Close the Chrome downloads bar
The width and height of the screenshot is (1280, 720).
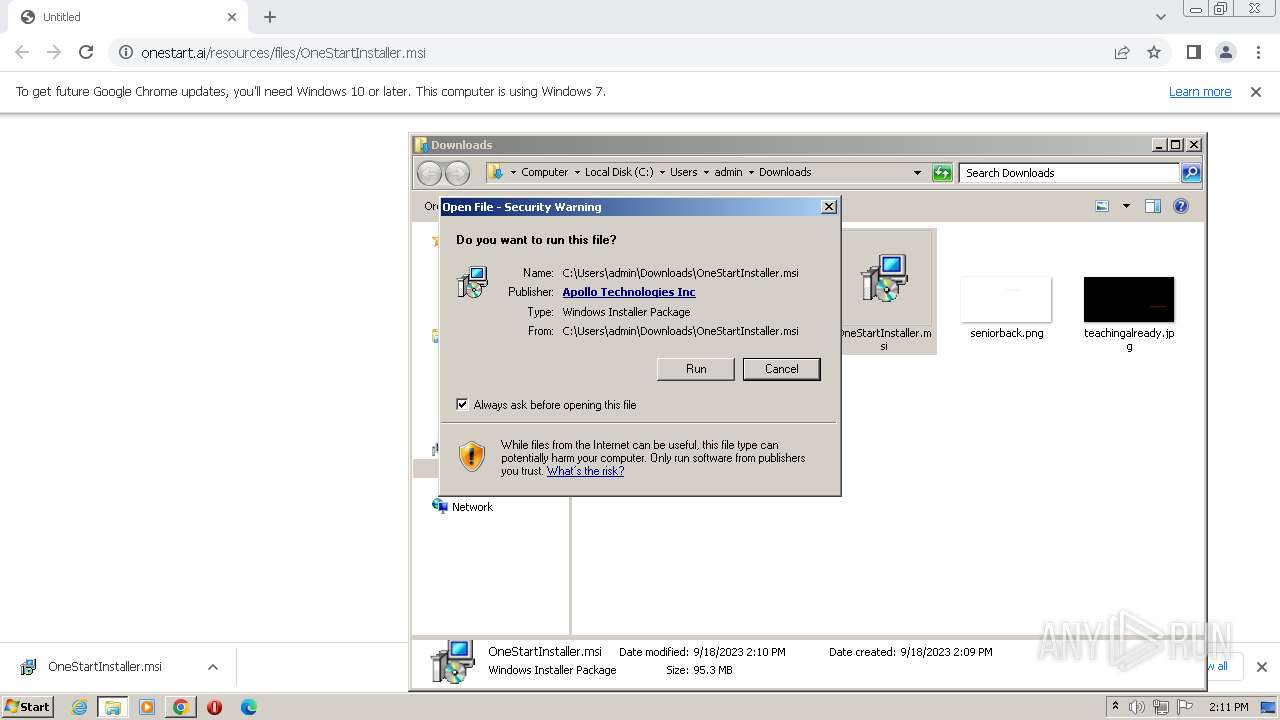1261,667
